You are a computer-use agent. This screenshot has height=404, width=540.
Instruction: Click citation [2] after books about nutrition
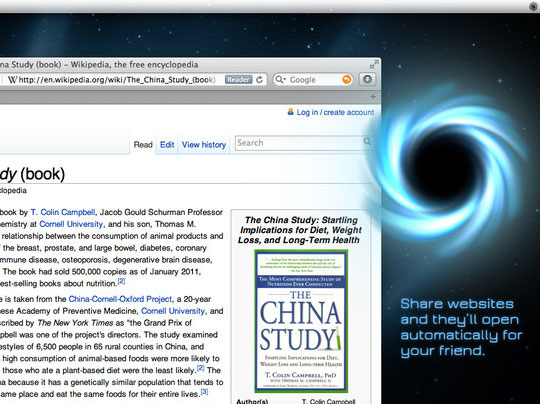[122, 281]
